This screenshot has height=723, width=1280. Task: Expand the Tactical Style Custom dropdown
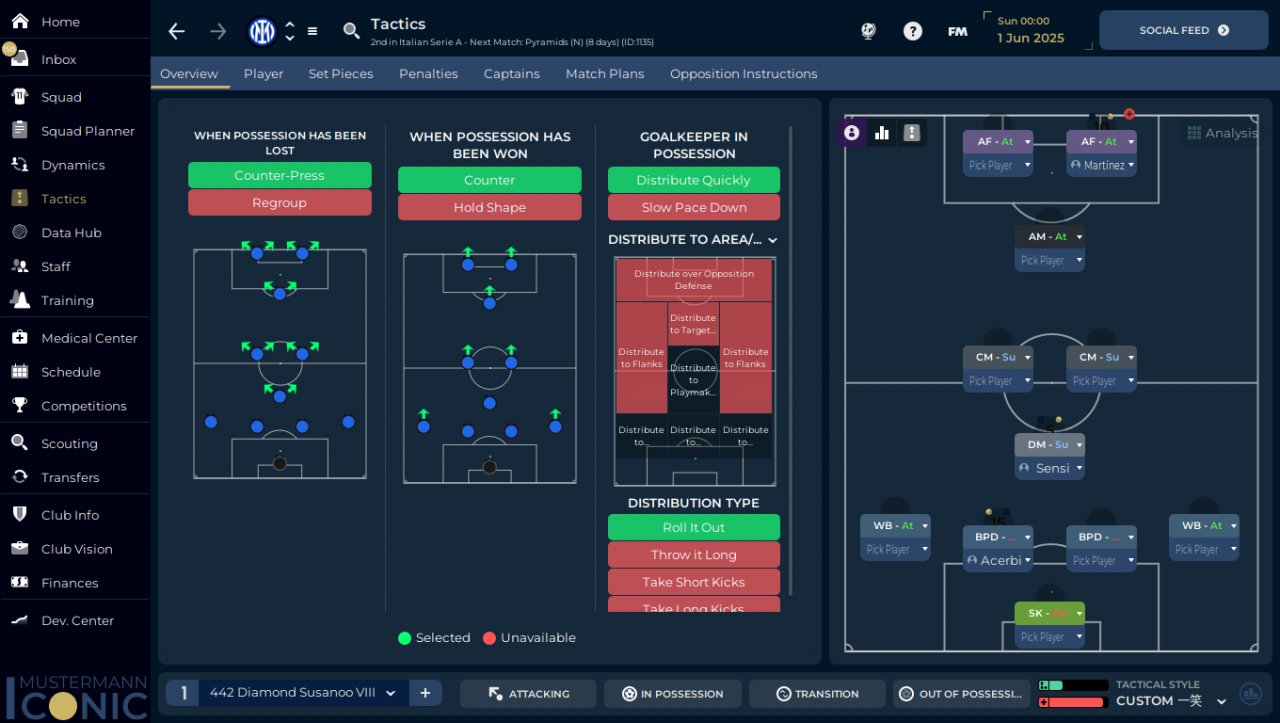1221,701
